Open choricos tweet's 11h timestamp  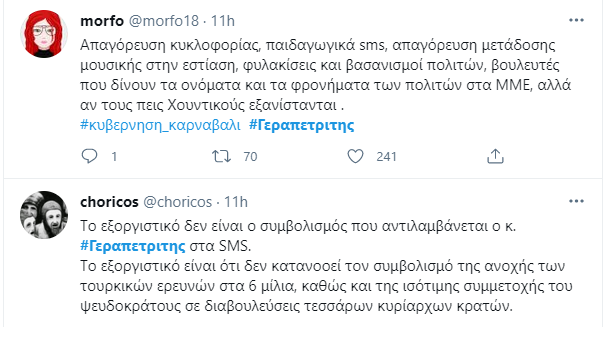pos(236,202)
